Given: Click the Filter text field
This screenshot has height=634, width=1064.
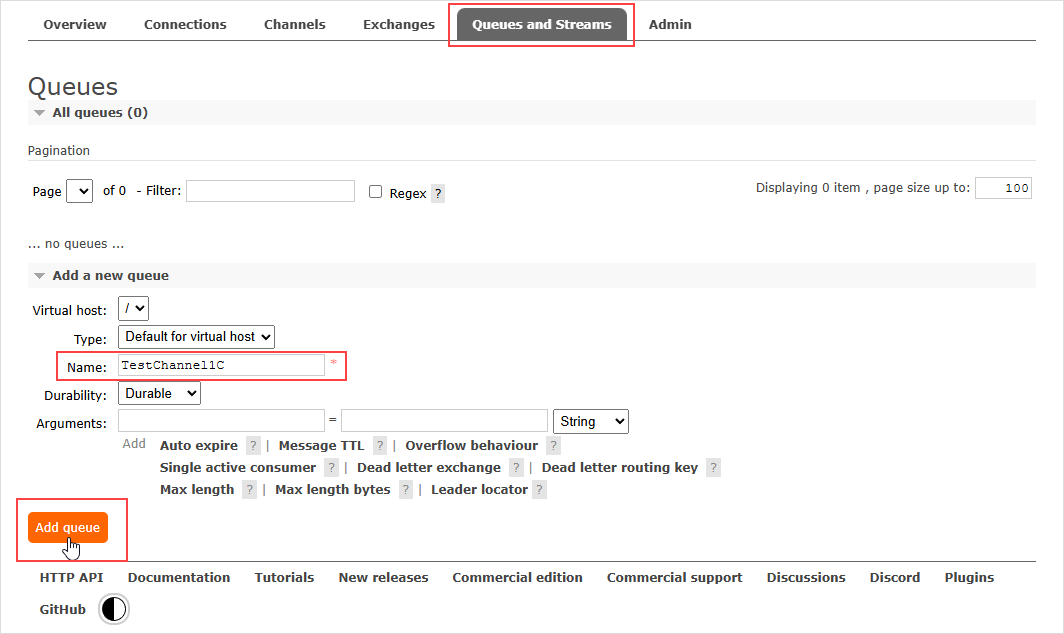Looking at the screenshot, I should coord(270,191).
